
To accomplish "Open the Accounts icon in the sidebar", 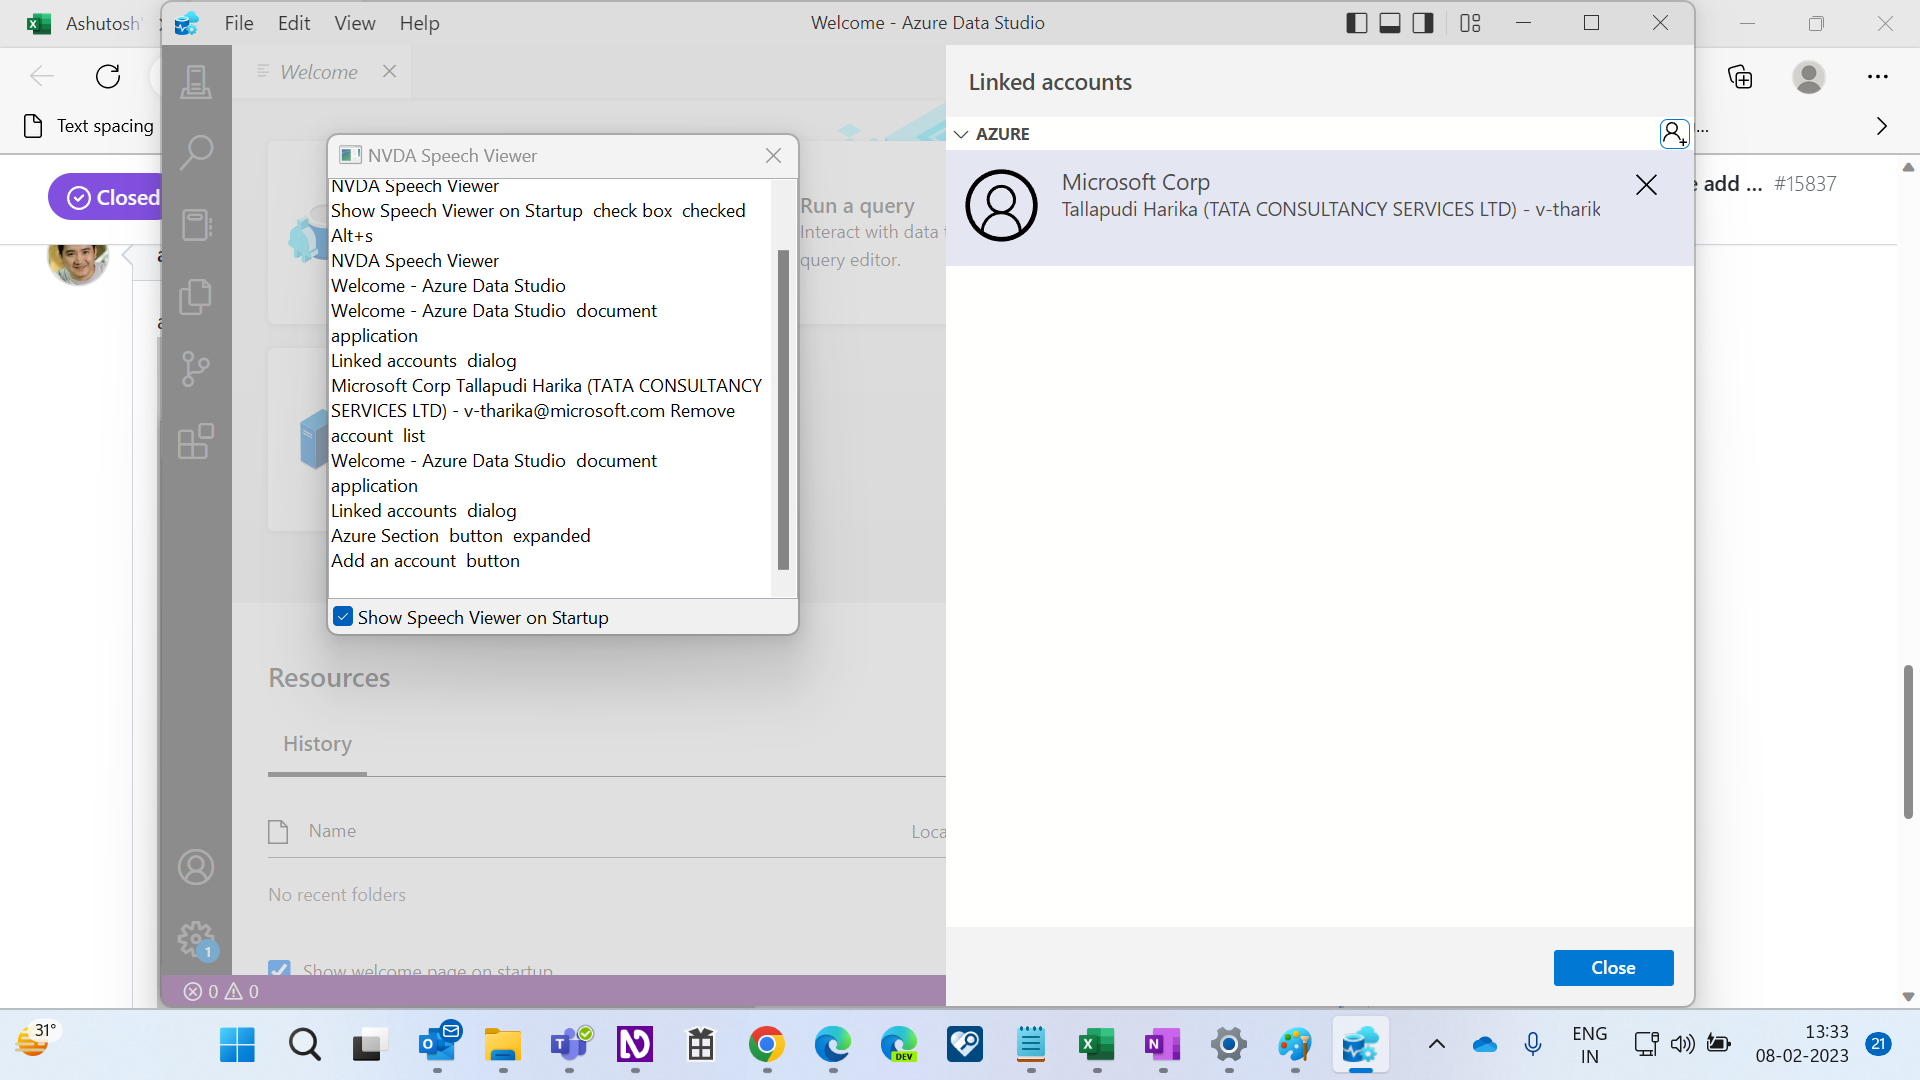I will [x=196, y=867].
